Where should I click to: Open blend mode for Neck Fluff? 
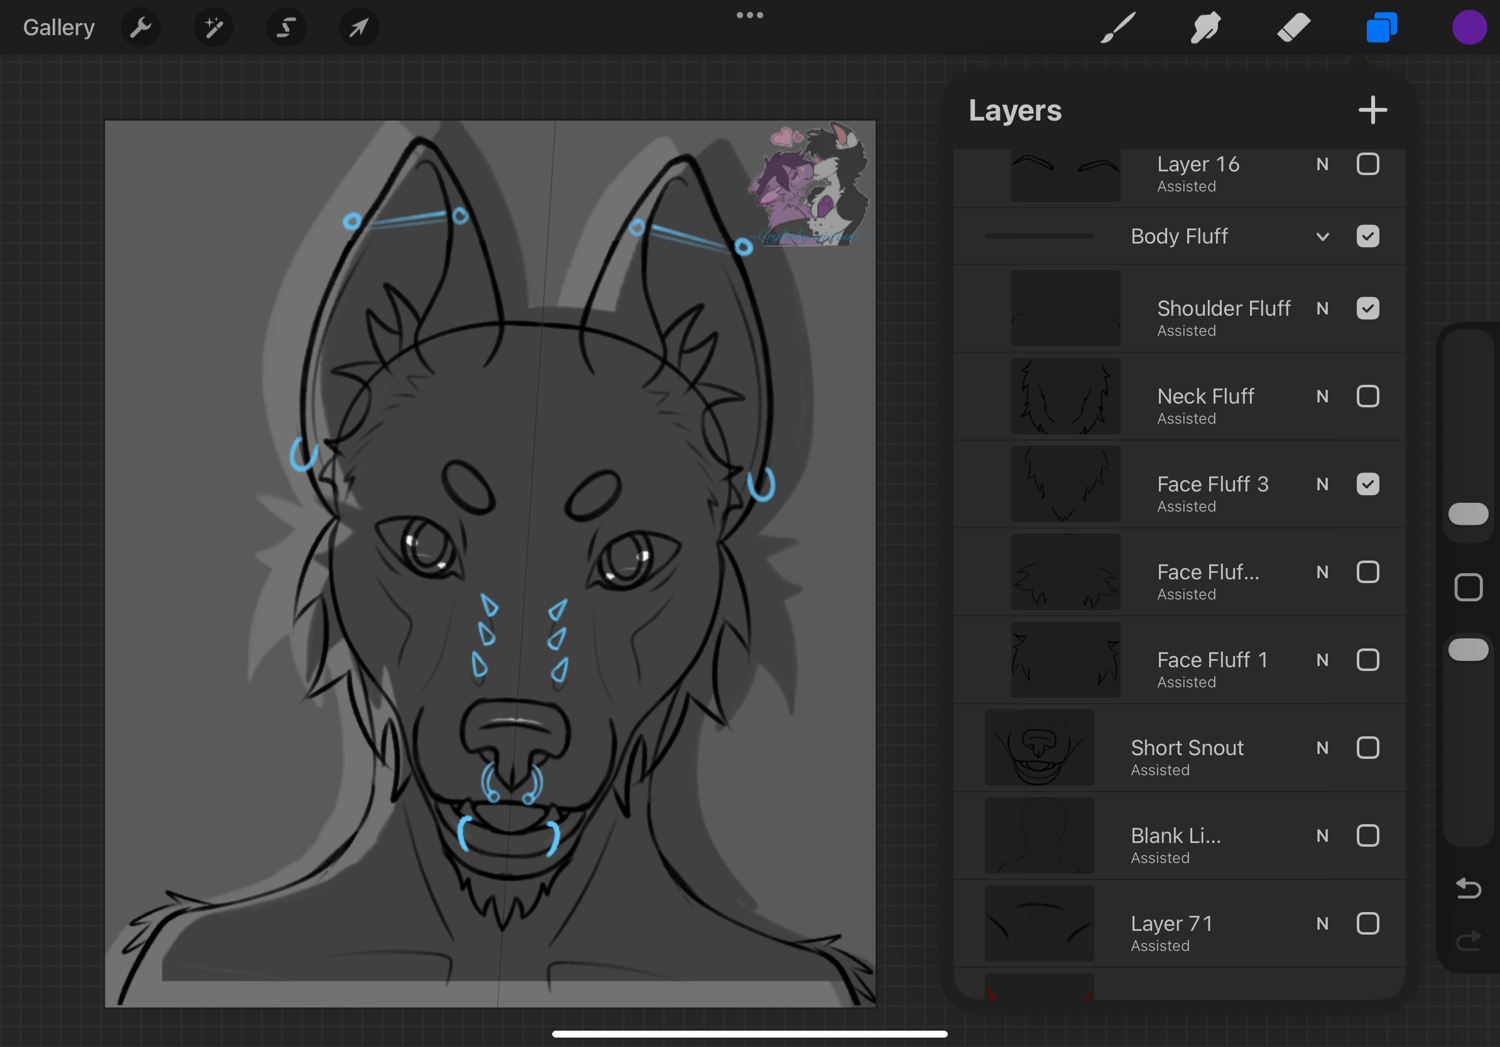point(1323,396)
